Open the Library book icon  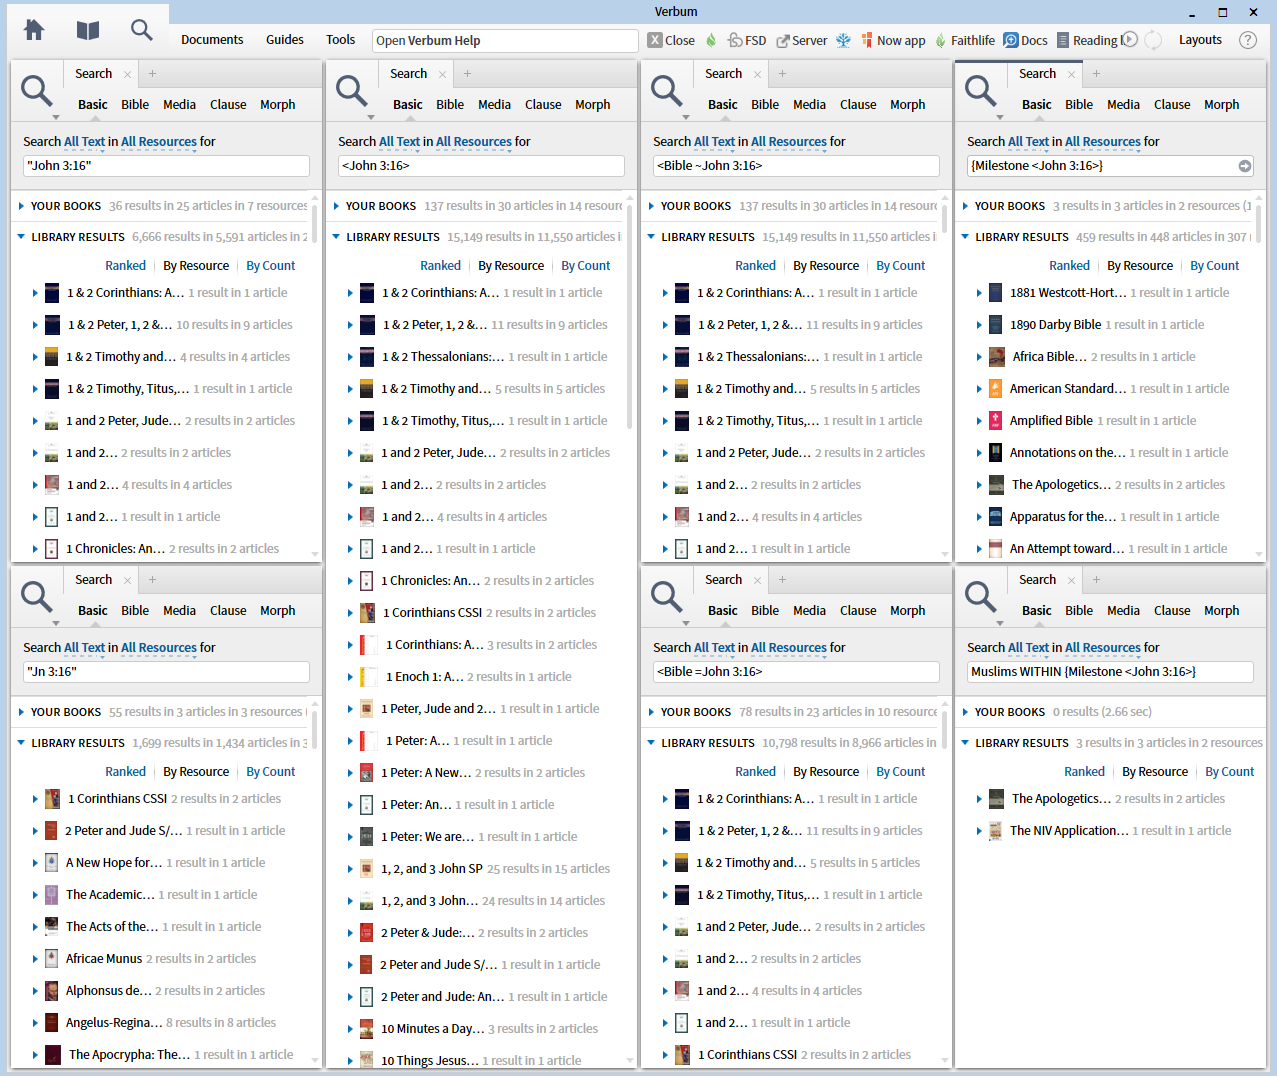coord(88,30)
